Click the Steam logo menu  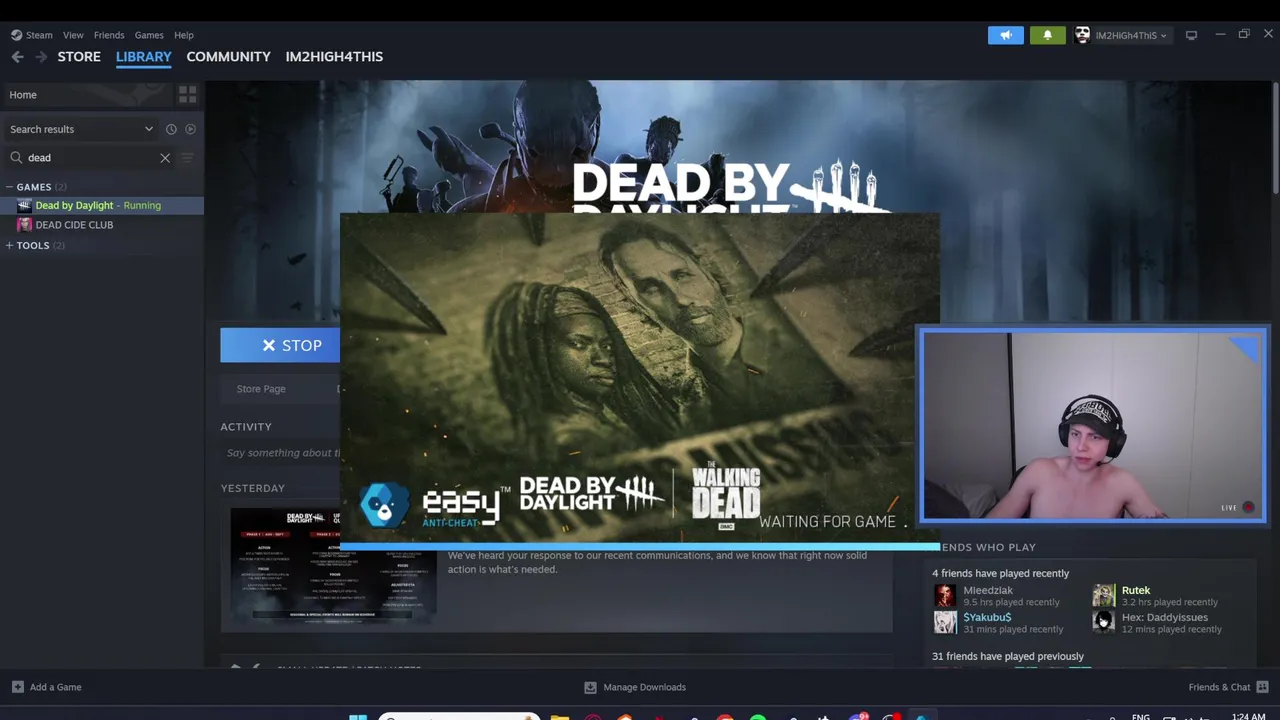(x=31, y=35)
